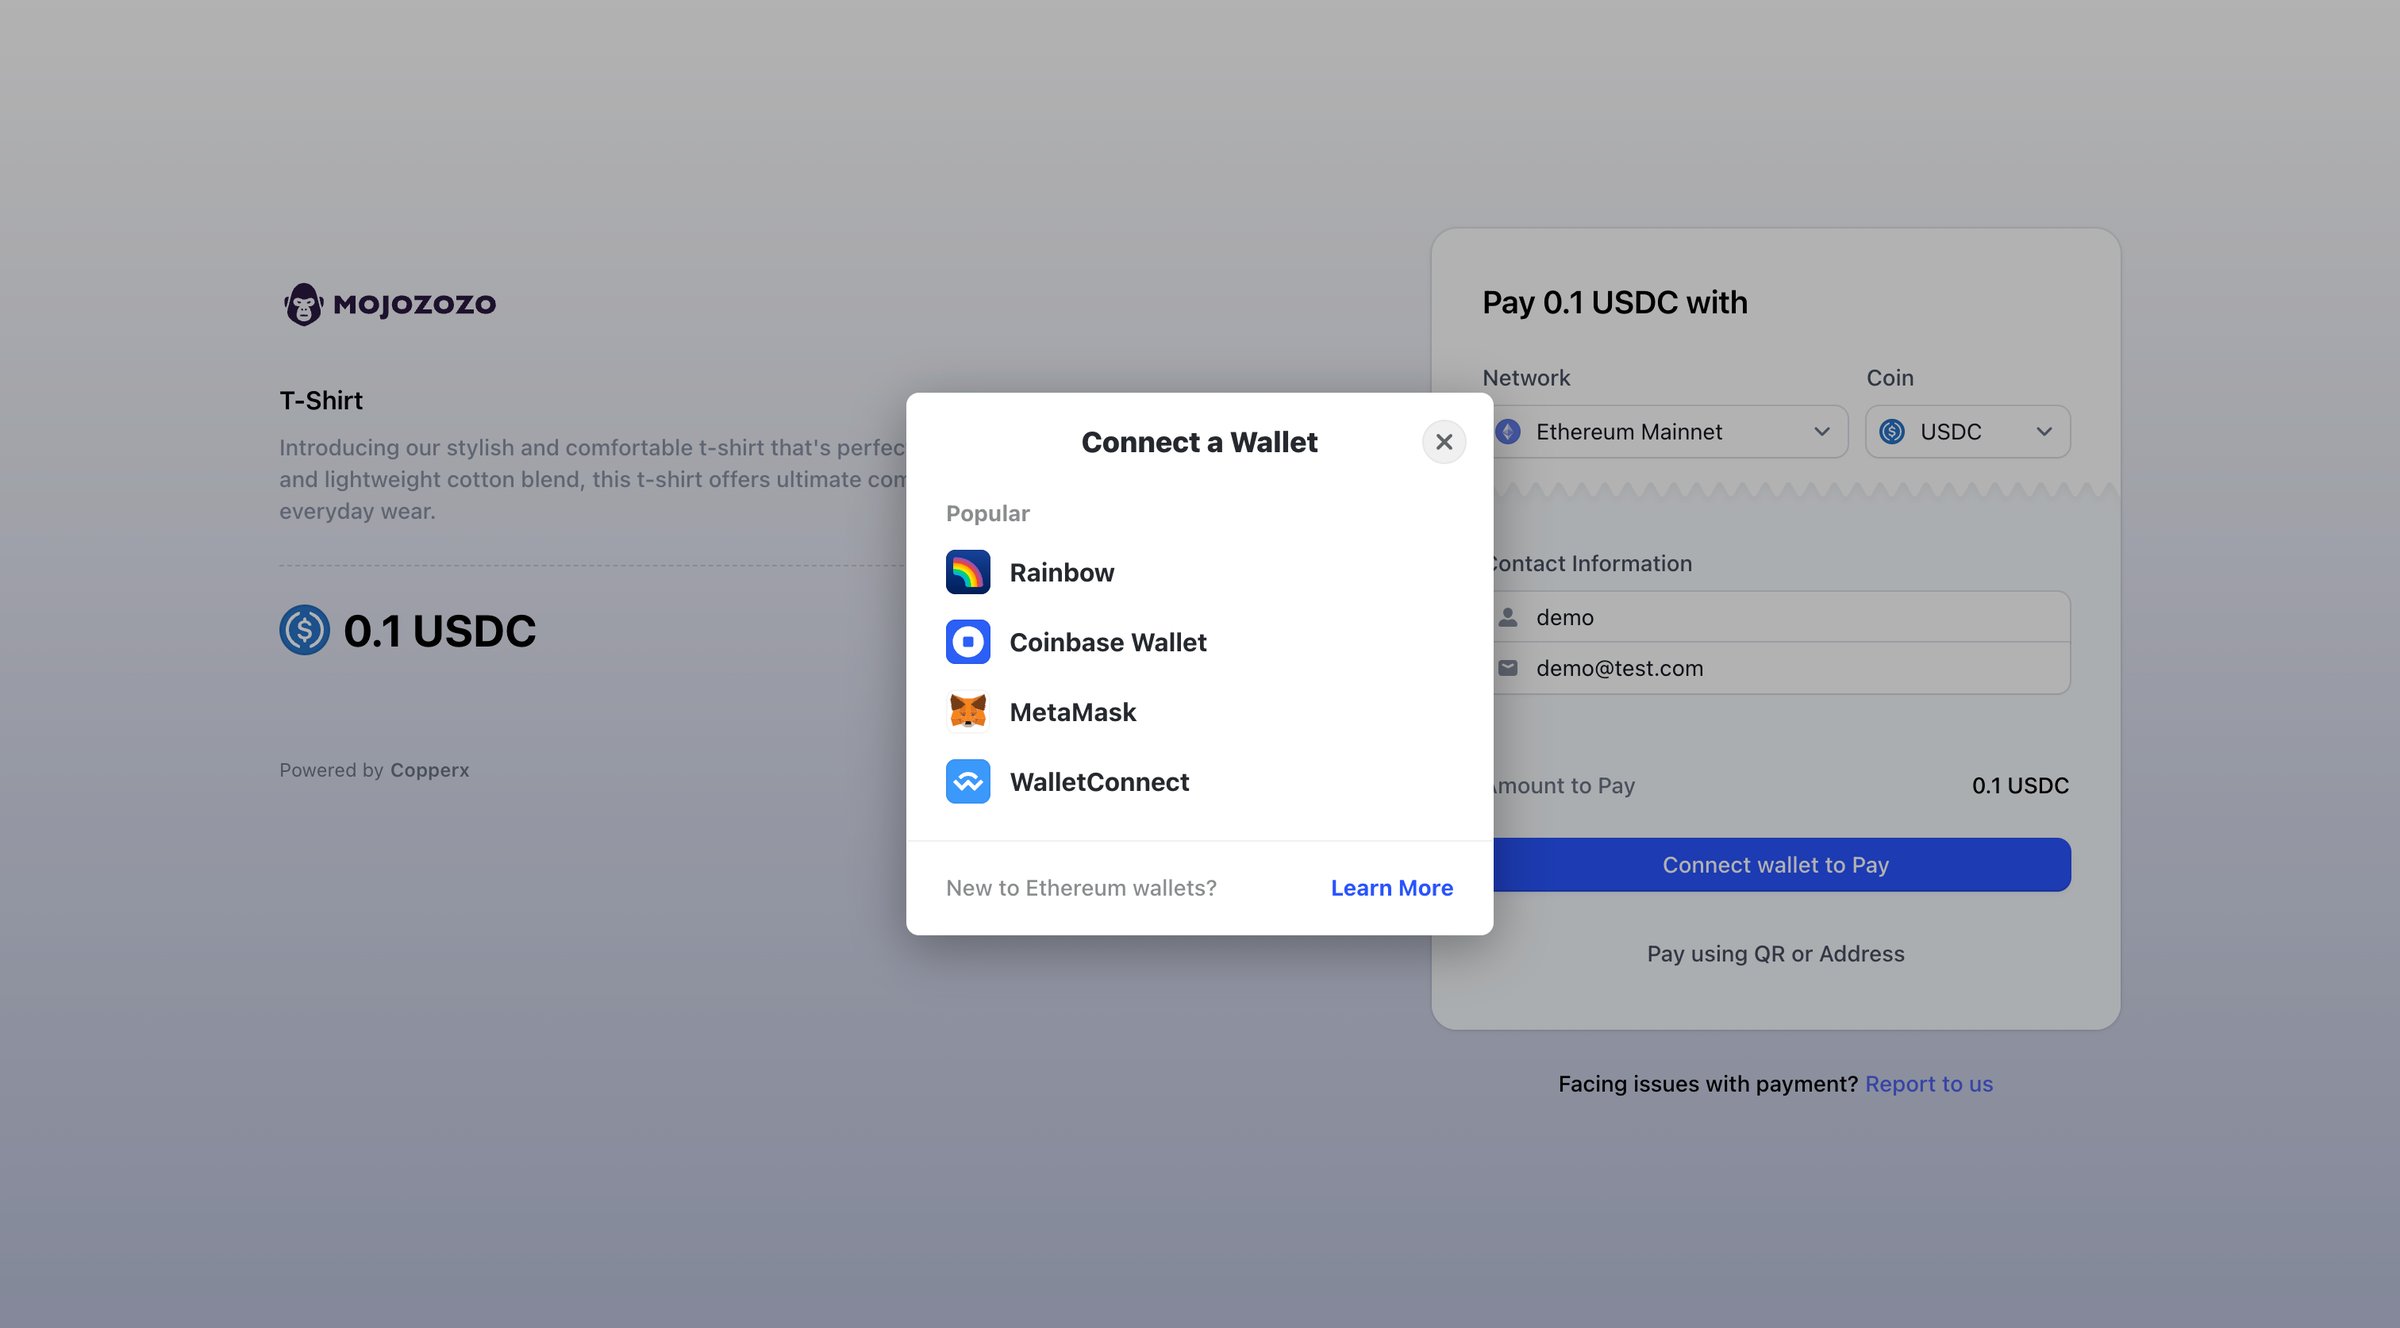Click the Popular section label
Image resolution: width=2400 pixels, height=1328 pixels.
pos(987,513)
